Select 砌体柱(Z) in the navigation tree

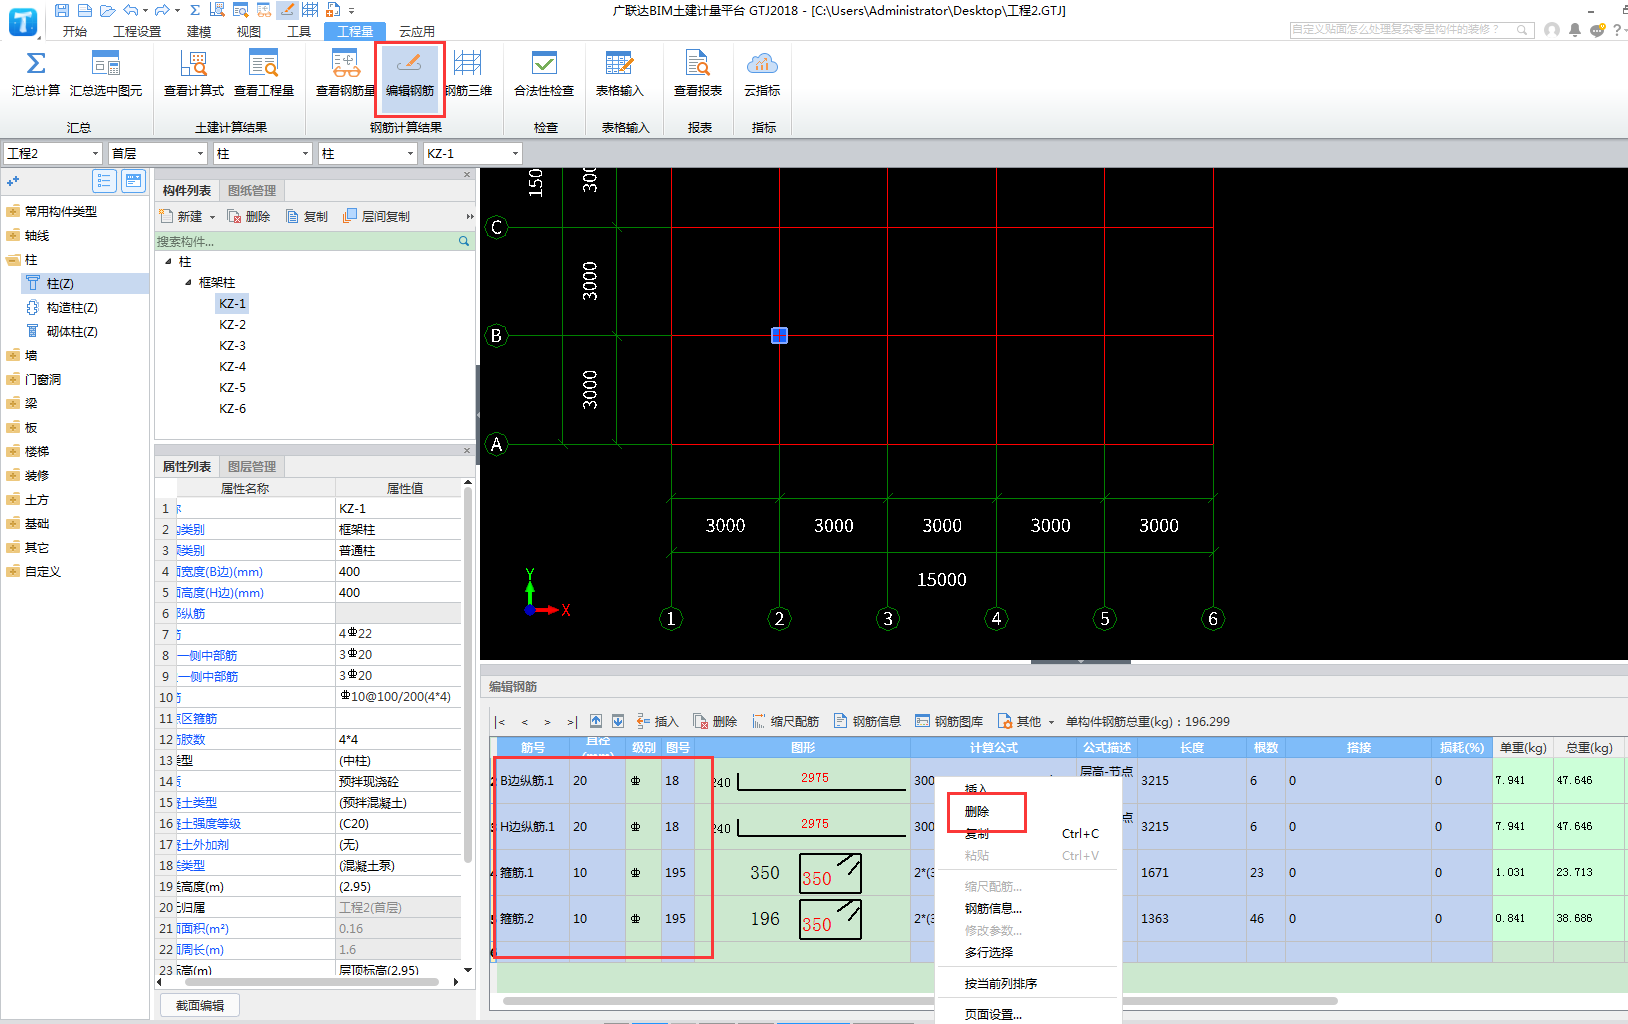click(x=72, y=331)
